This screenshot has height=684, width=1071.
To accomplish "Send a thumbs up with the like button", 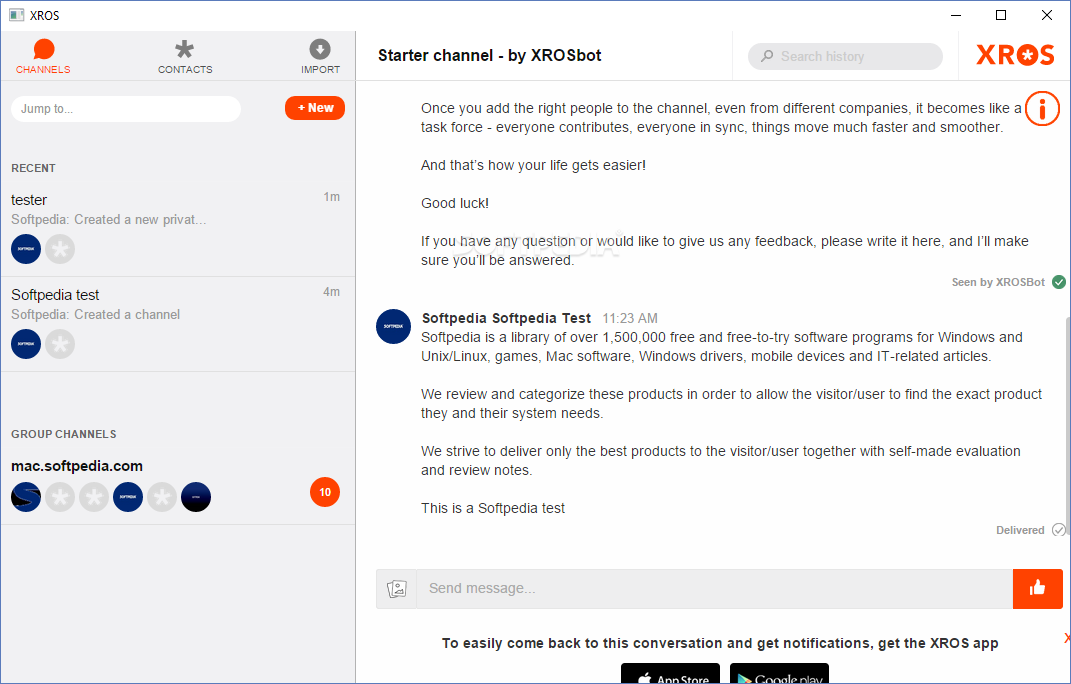I will coord(1038,588).
